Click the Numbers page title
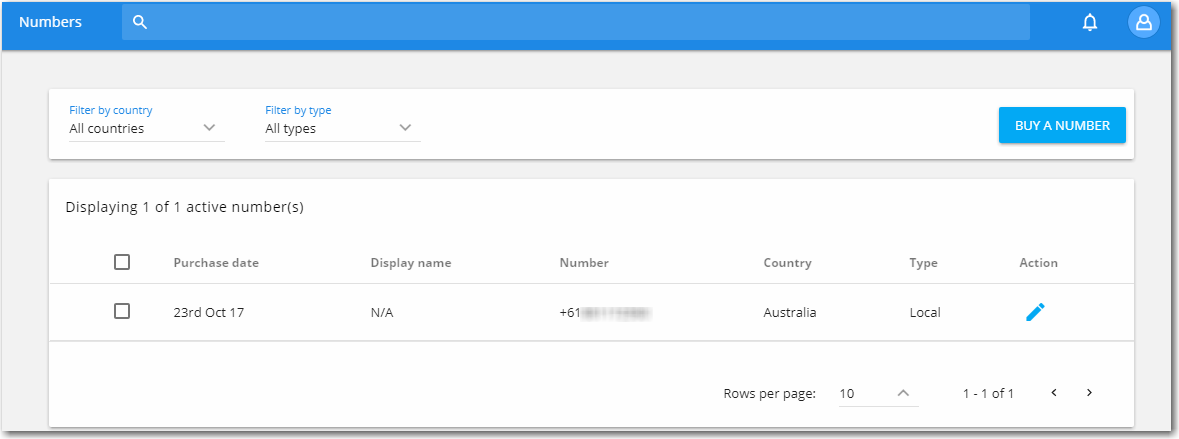Screen dimensions: 1179x439 (50, 23)
